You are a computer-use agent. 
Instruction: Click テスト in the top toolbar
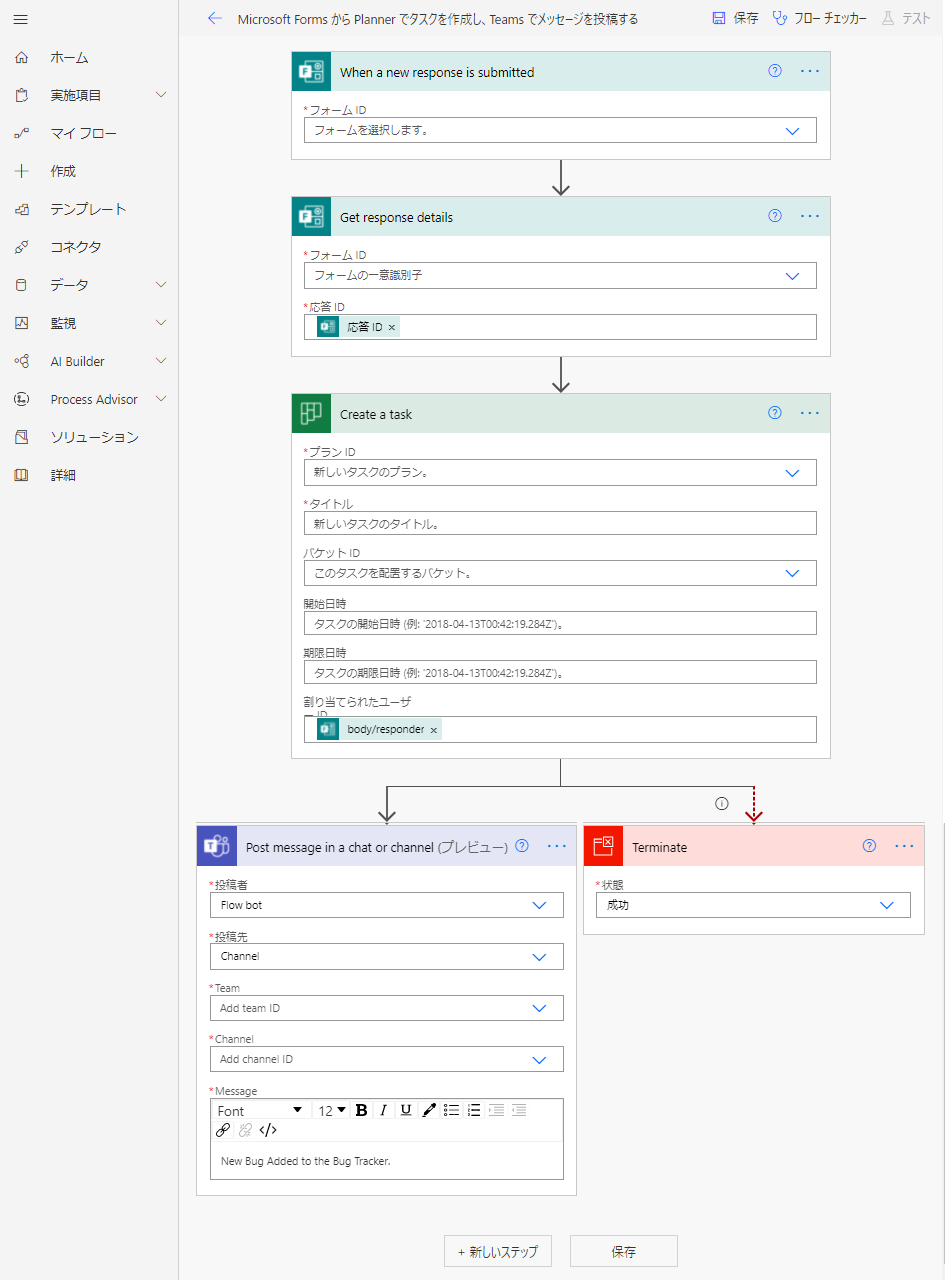click(x=906, y=18)
